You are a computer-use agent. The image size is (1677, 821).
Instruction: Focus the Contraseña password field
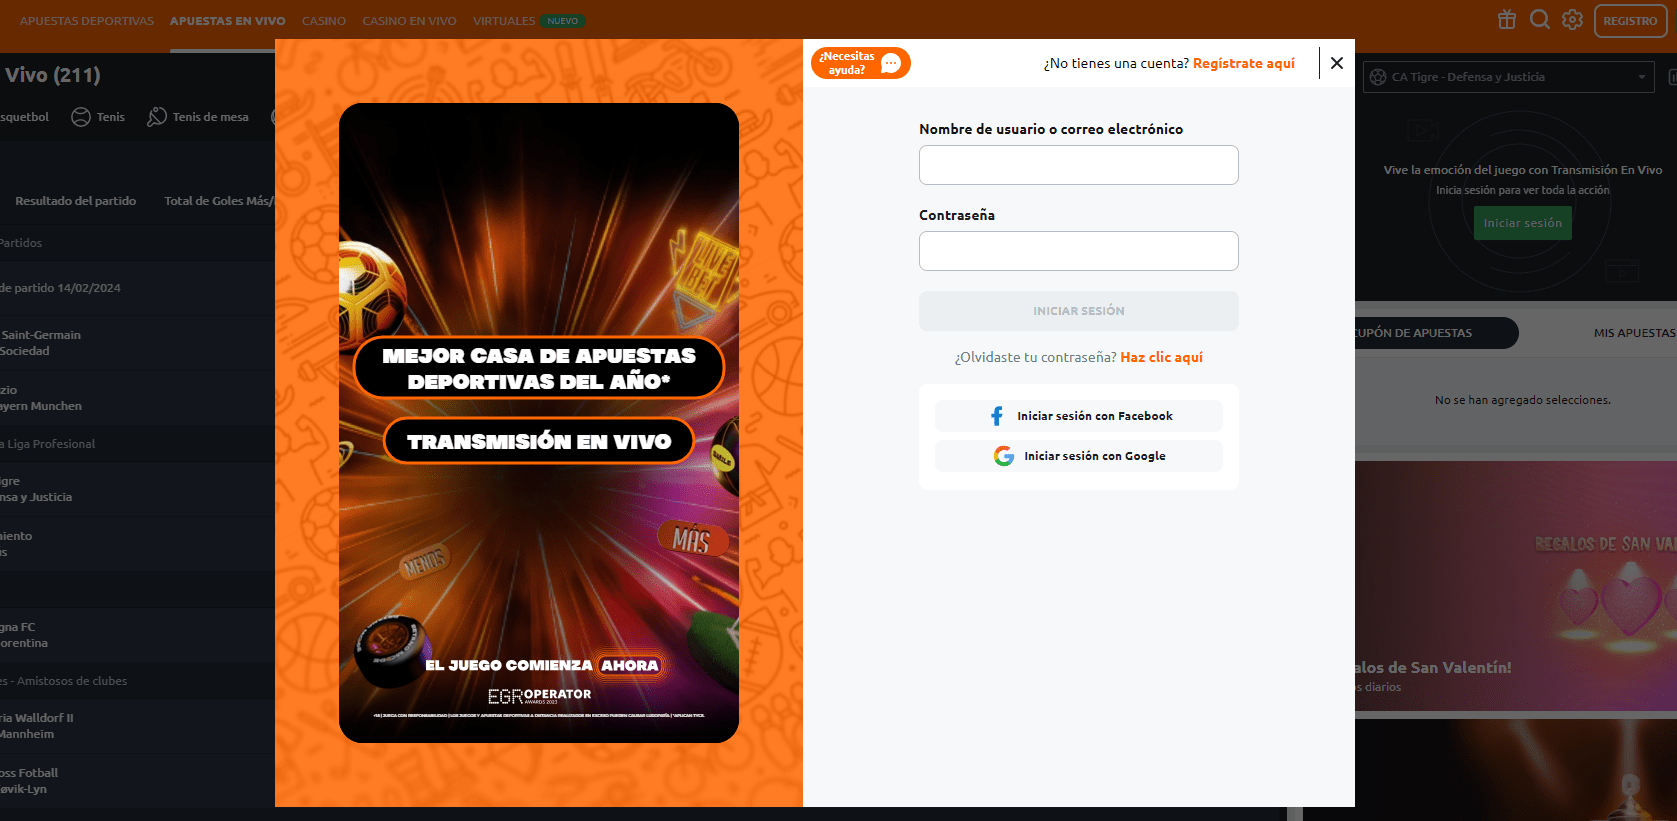coord(1078,251)
